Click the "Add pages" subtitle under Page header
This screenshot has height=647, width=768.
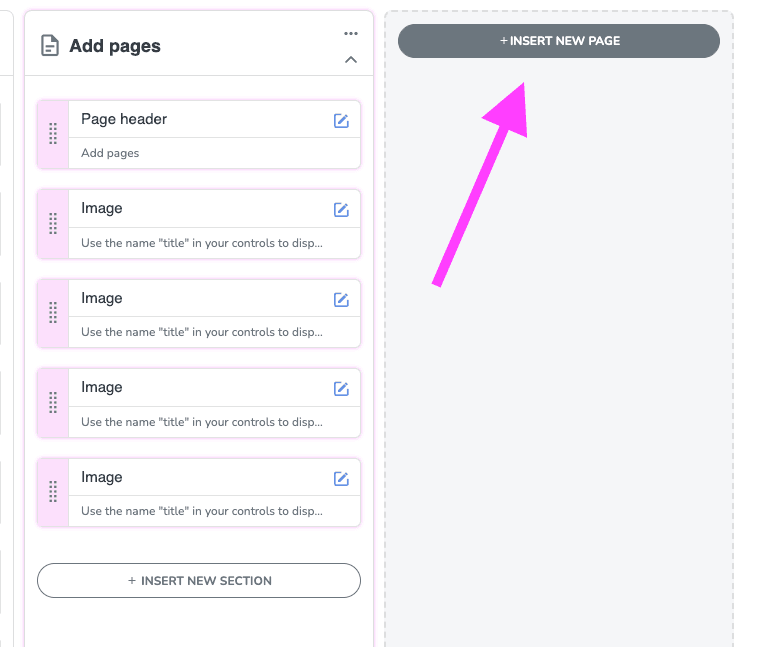[x=110, y=153]
